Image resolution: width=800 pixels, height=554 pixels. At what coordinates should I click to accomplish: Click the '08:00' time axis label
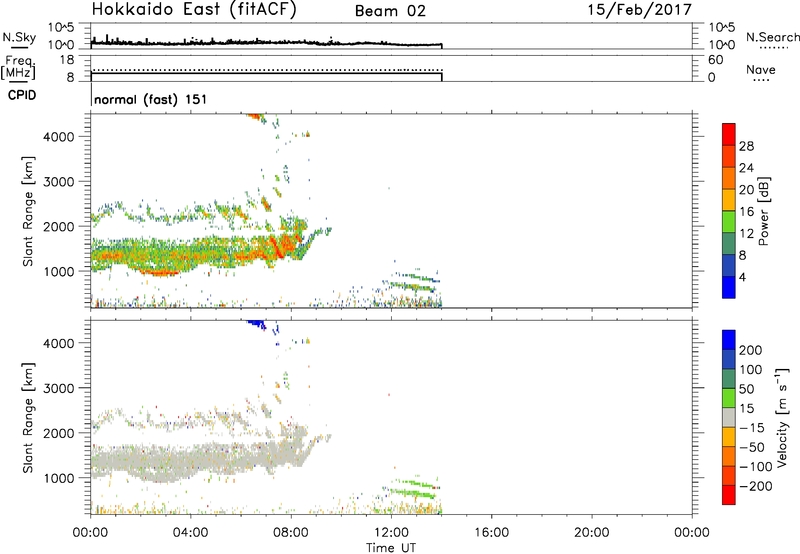291,533
